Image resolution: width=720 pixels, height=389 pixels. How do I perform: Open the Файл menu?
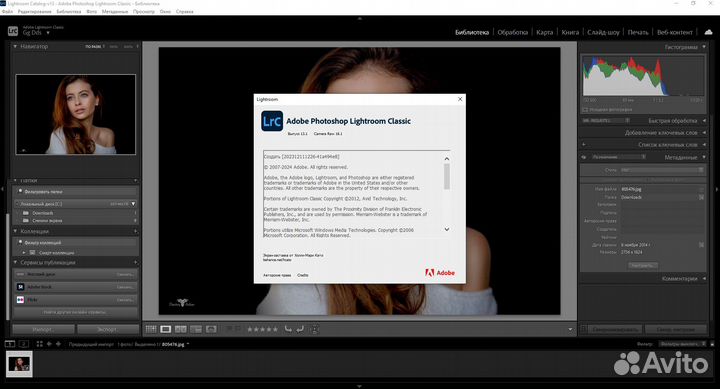click(x=7, y=11)
